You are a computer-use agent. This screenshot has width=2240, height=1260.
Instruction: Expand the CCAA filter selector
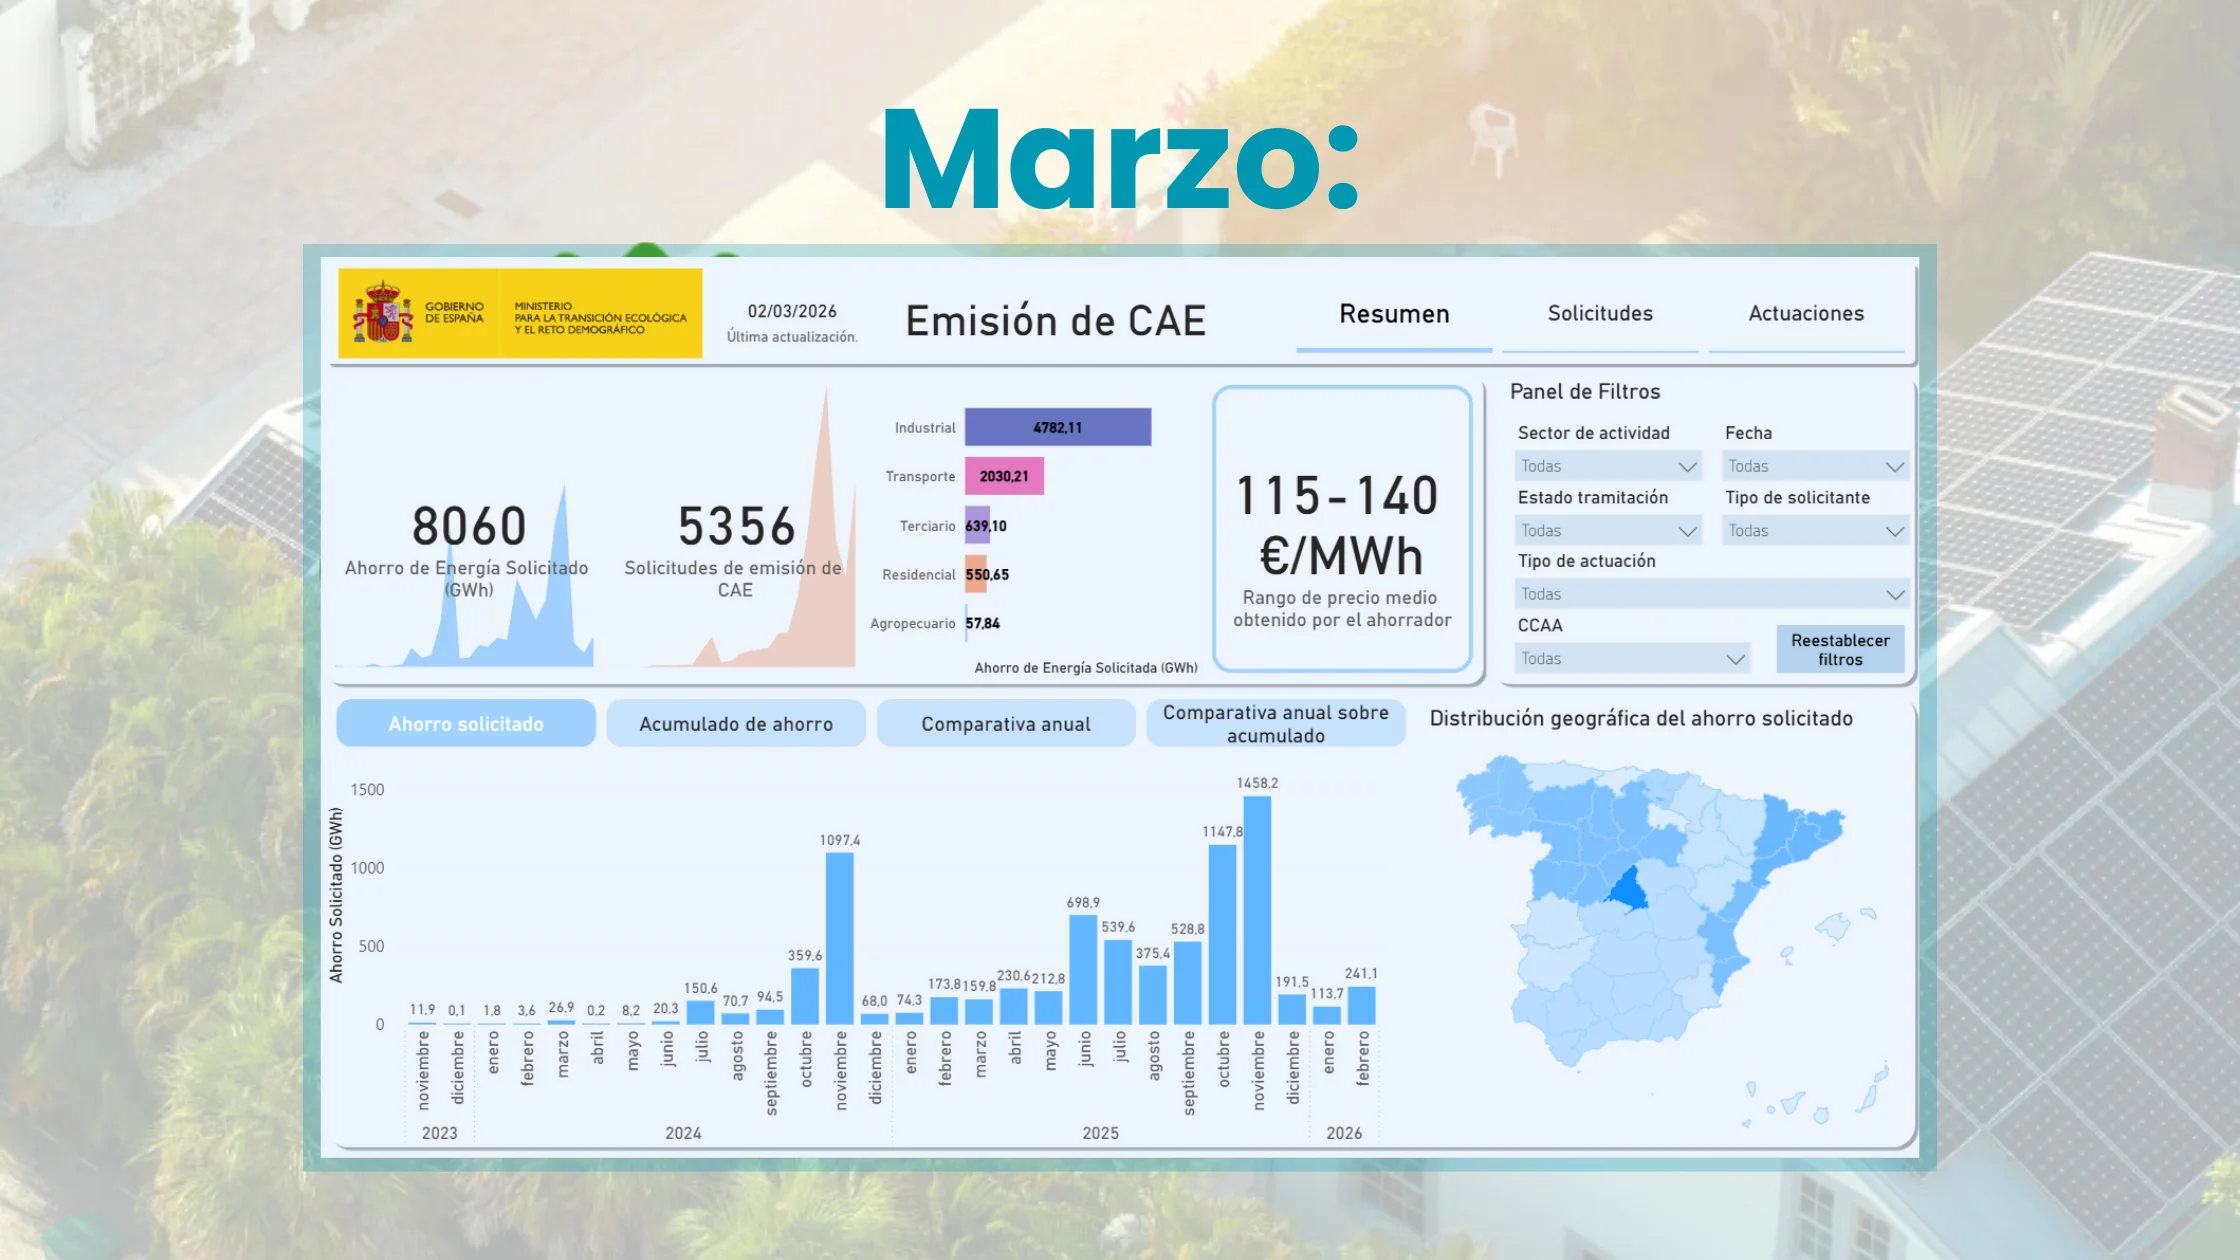[1632, 658]
